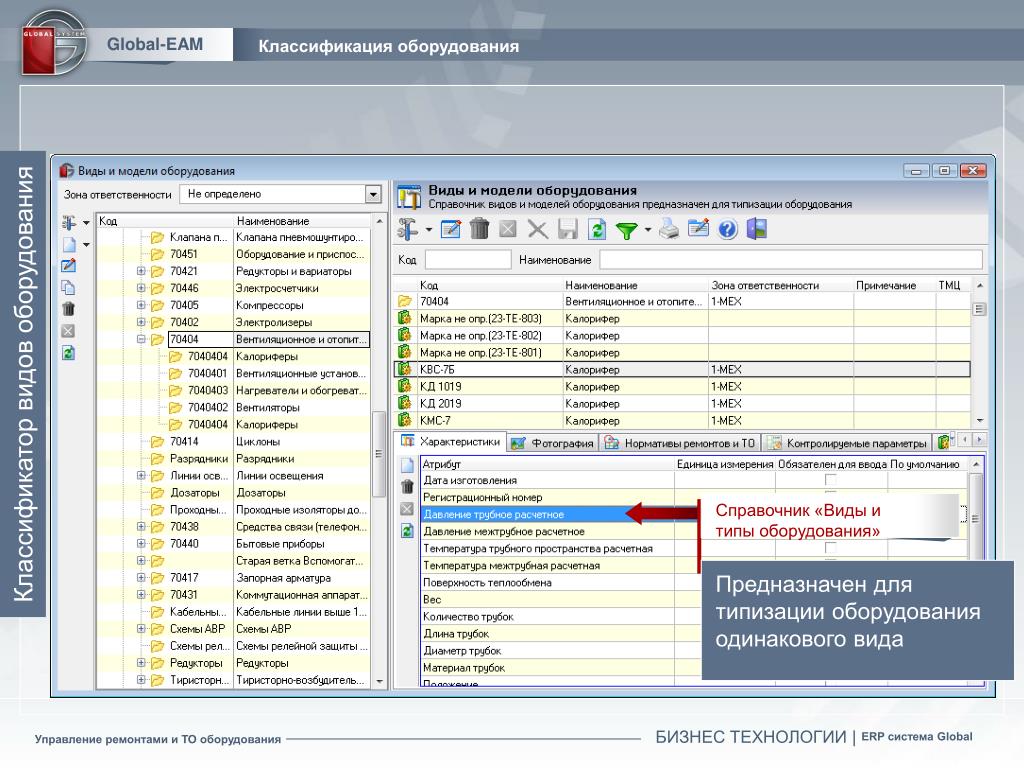Click the edit pencil icon beside the tree
This screenshot has height=768, width=1024.
[69, 266]
